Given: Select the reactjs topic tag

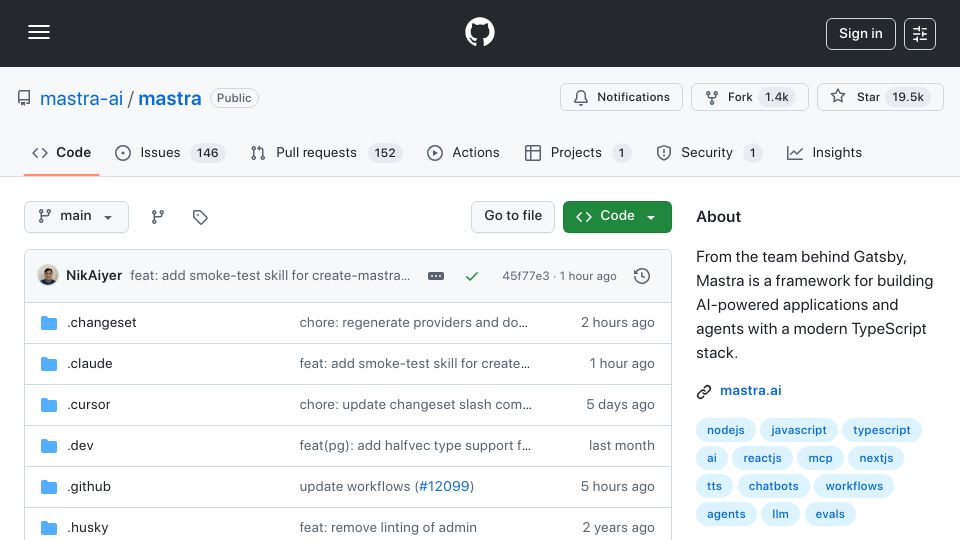Looking at the screenshot, I should [x=762, y=459].
